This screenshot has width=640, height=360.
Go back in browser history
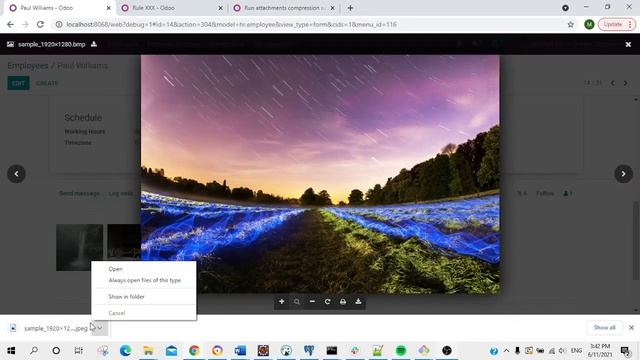10,24
